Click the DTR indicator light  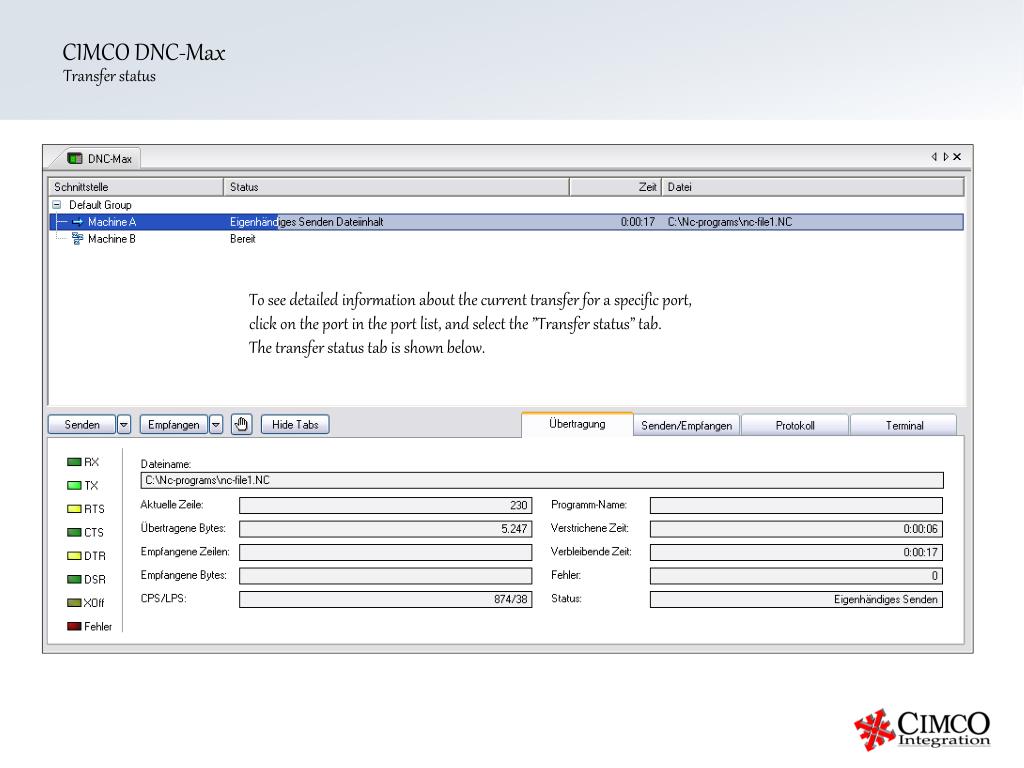coord(74,556)
